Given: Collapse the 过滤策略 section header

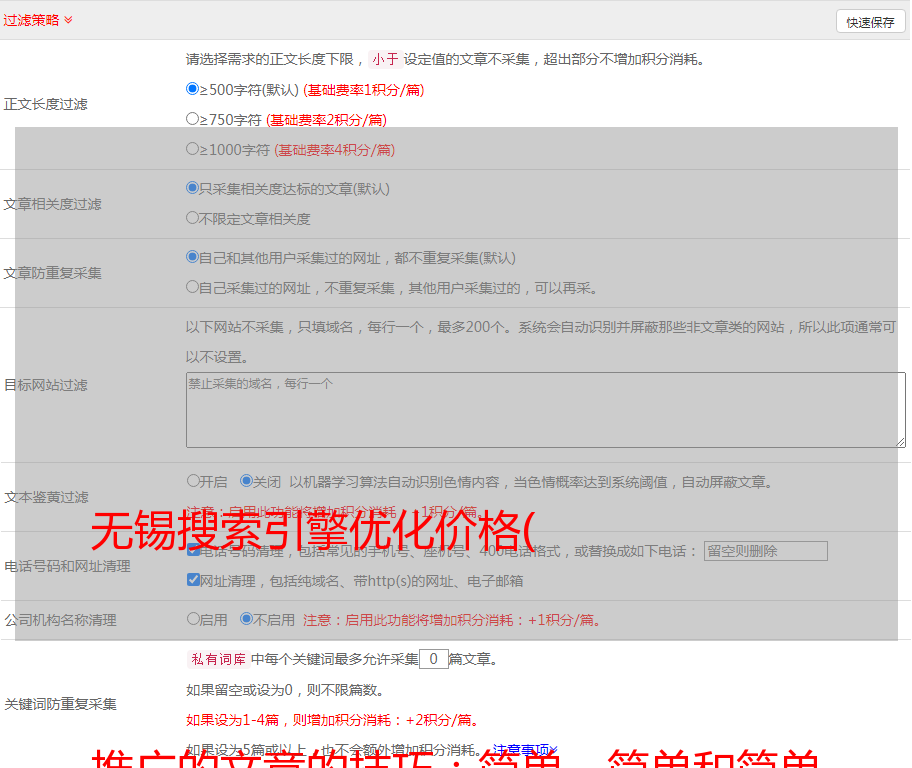Looking at the screenshot, I should pyautogui.click(x=38, y=20).
